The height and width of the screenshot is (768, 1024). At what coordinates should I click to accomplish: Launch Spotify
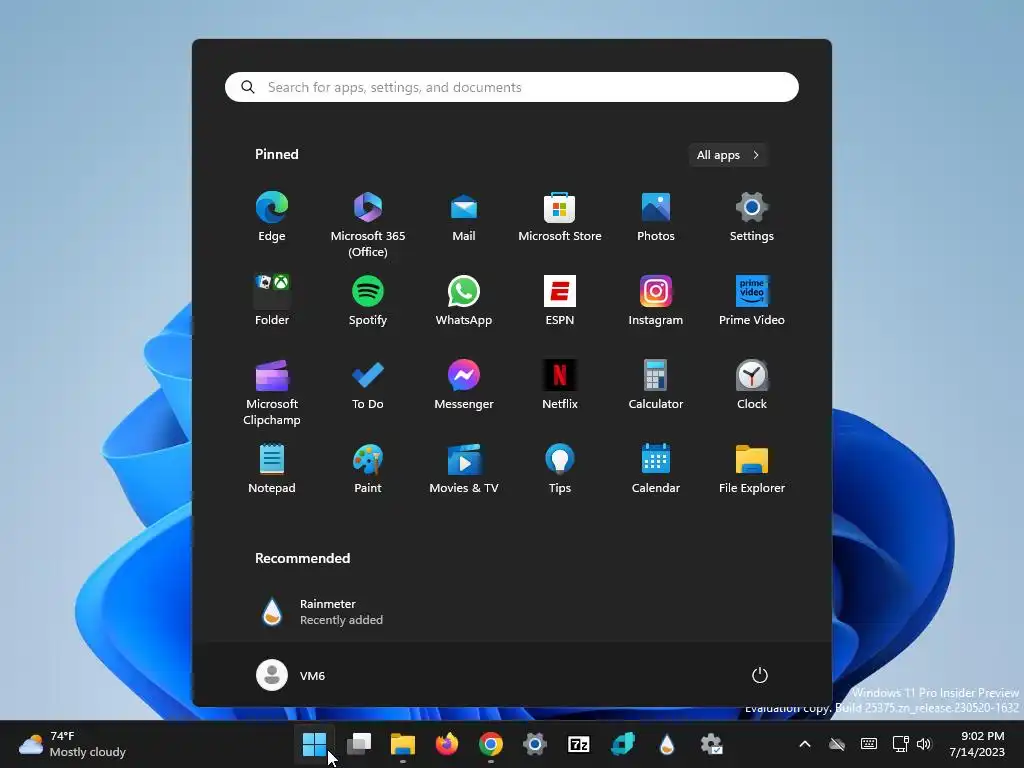368,301
